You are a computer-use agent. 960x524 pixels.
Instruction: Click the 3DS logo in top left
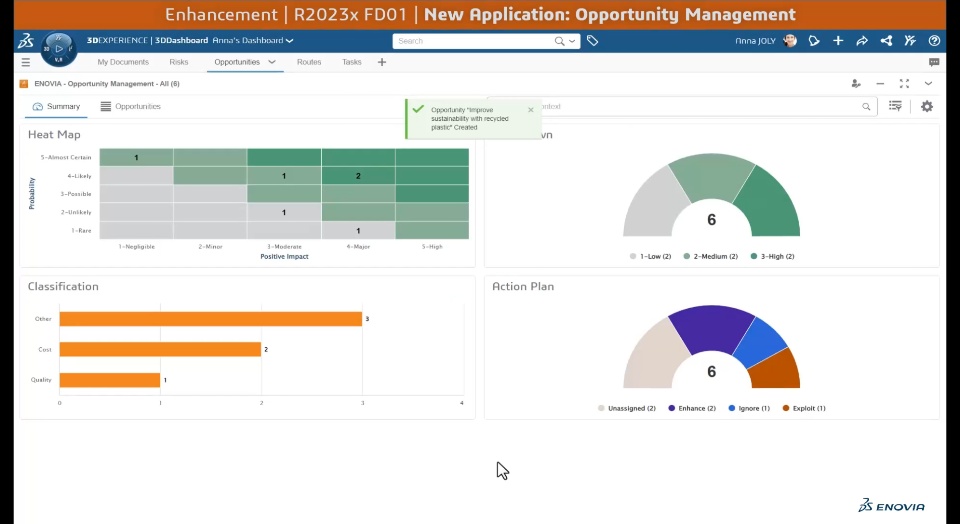pos(26,41)
